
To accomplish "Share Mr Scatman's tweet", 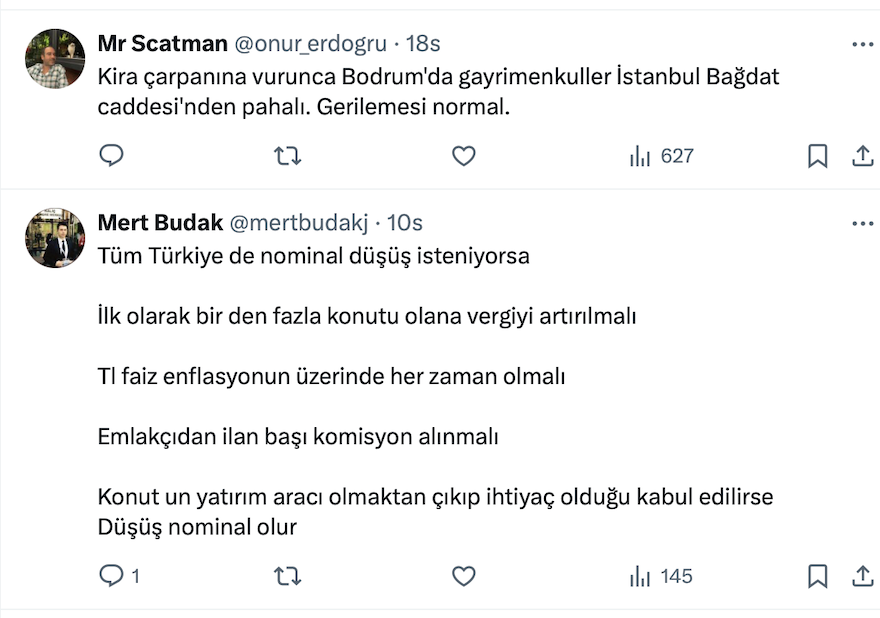I will 862,156.
